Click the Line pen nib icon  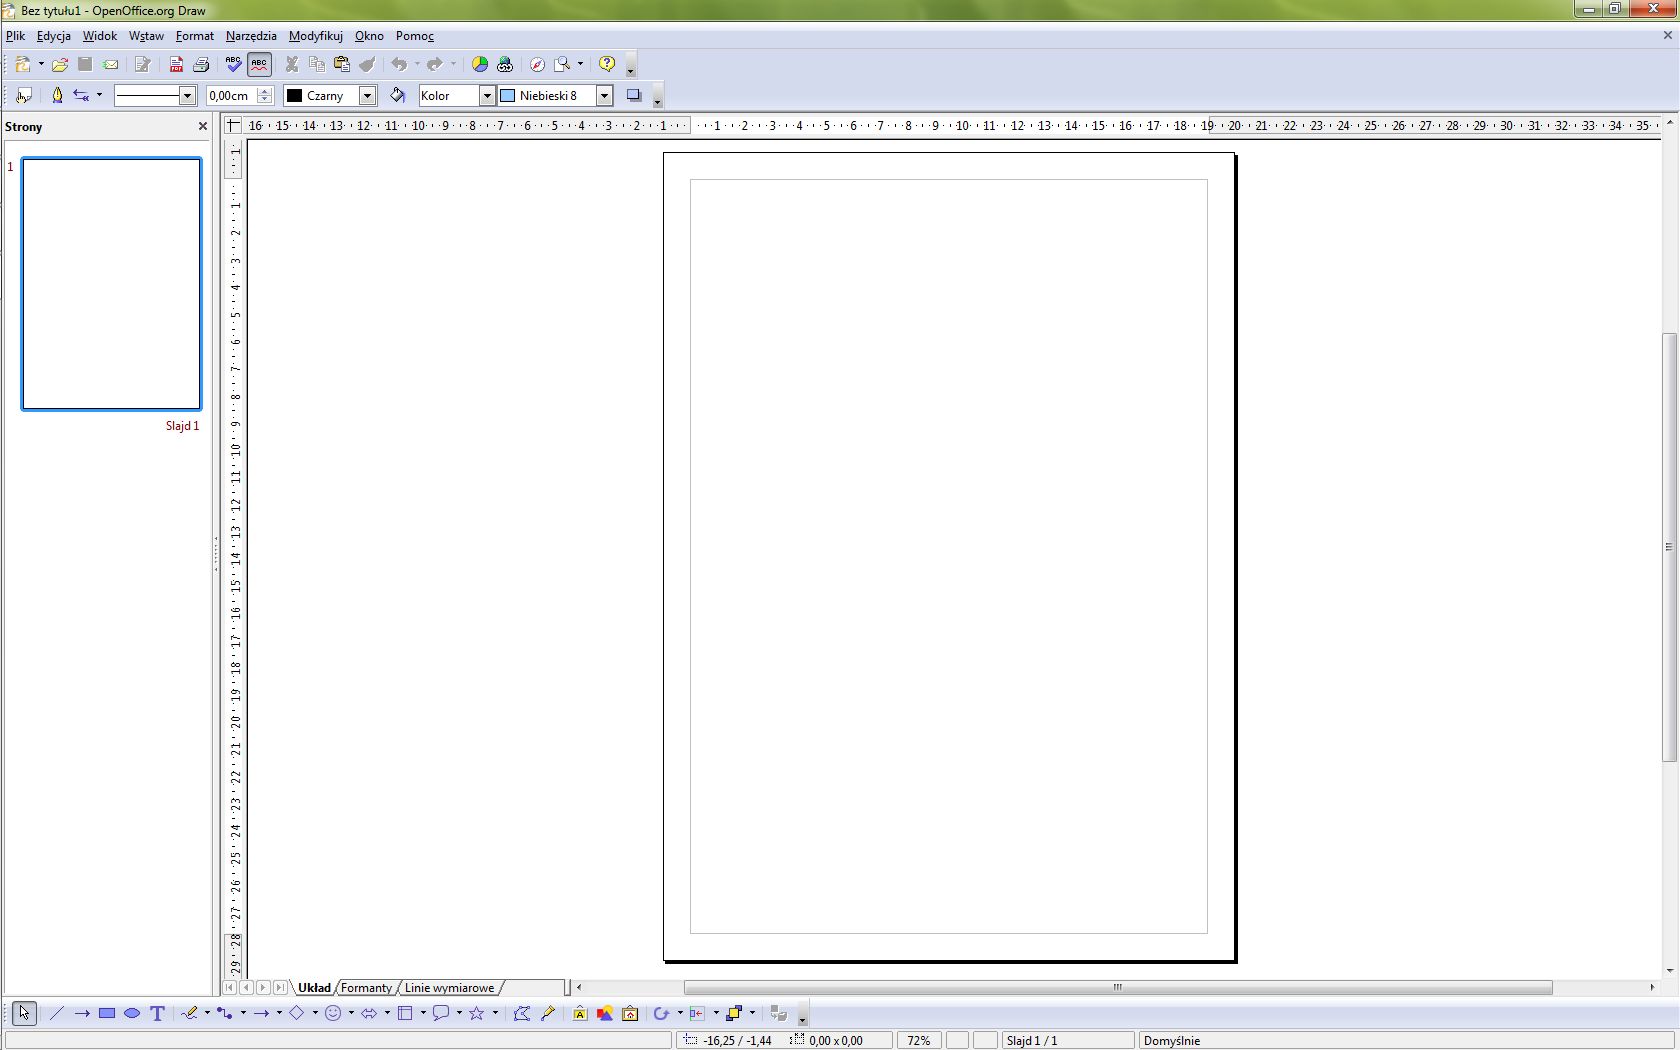coord(57,95)
